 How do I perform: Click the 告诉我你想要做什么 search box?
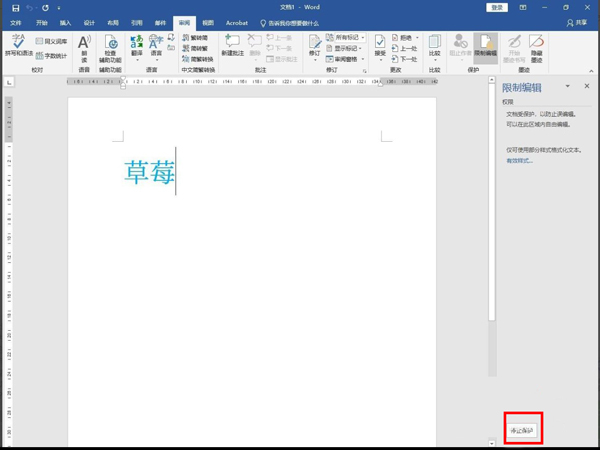(x=305, y=22)
